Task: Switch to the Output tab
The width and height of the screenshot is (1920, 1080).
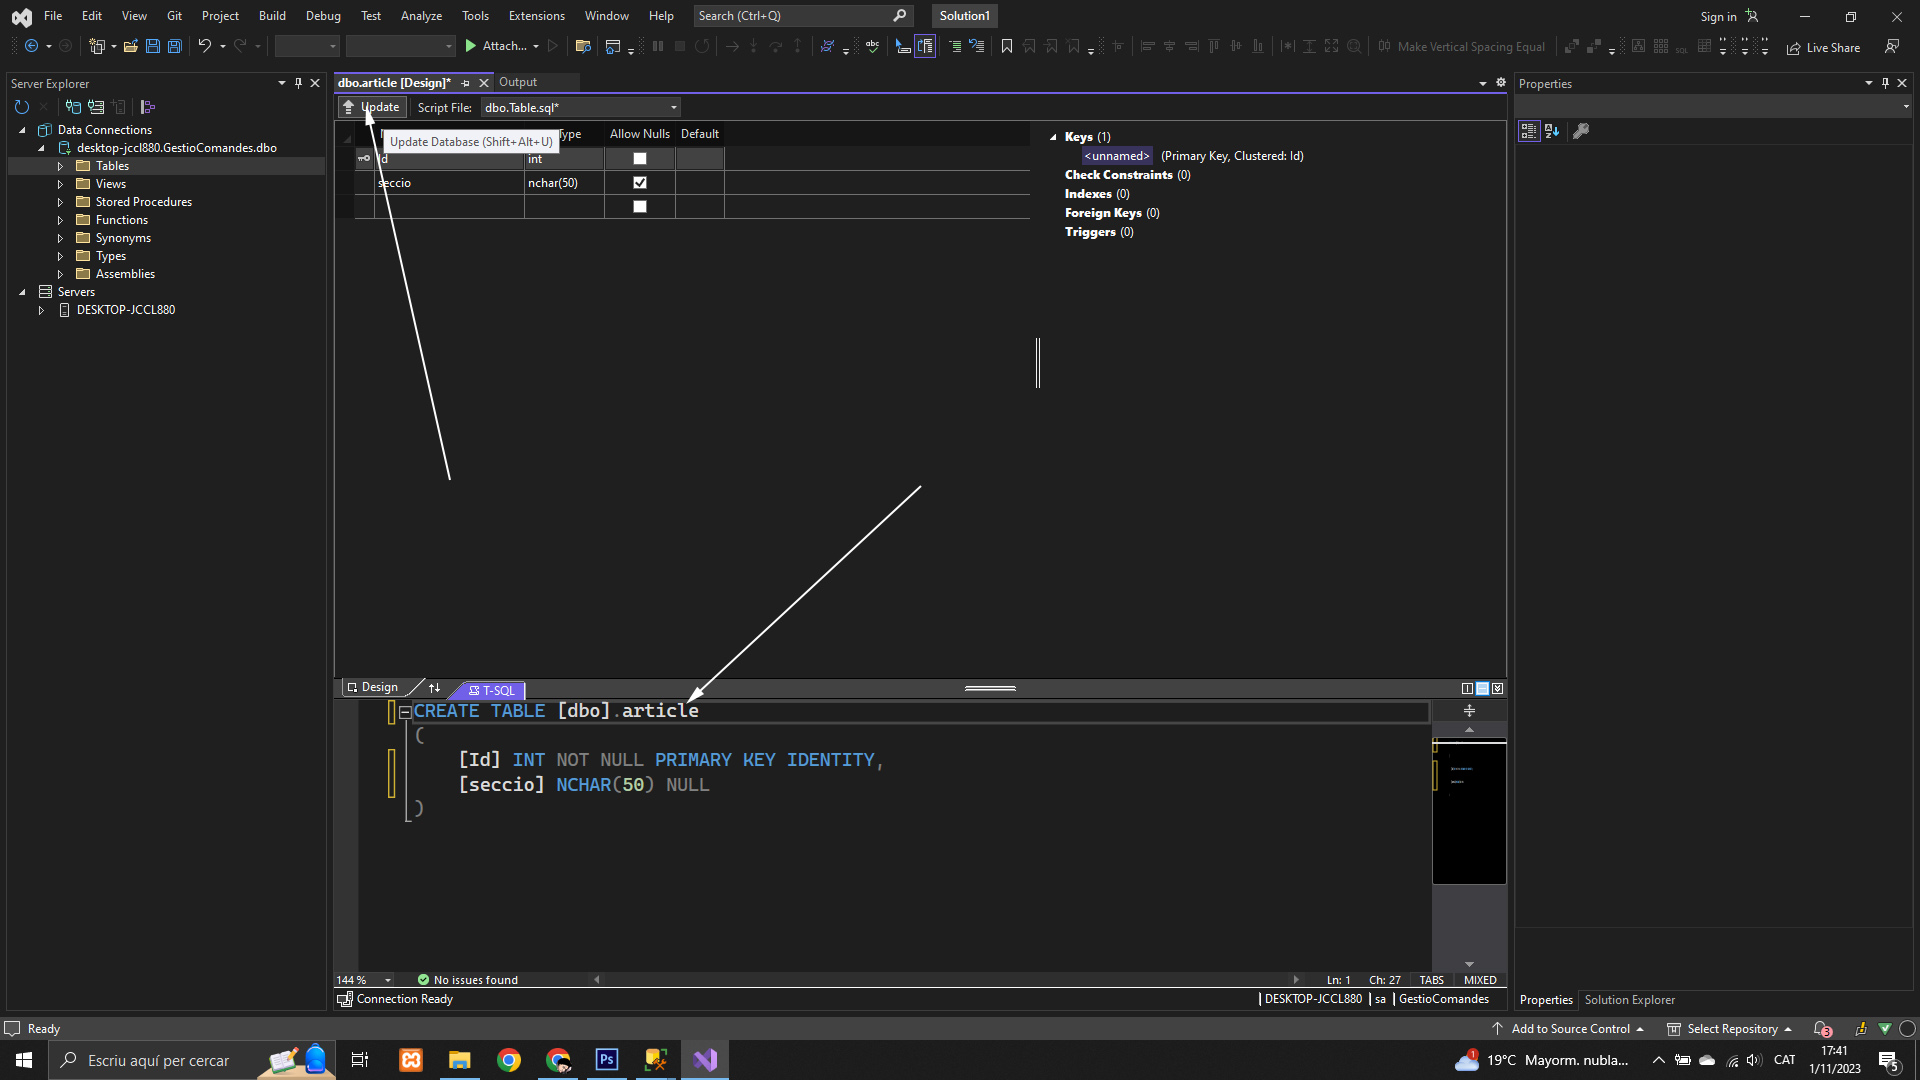Action: 517,82
